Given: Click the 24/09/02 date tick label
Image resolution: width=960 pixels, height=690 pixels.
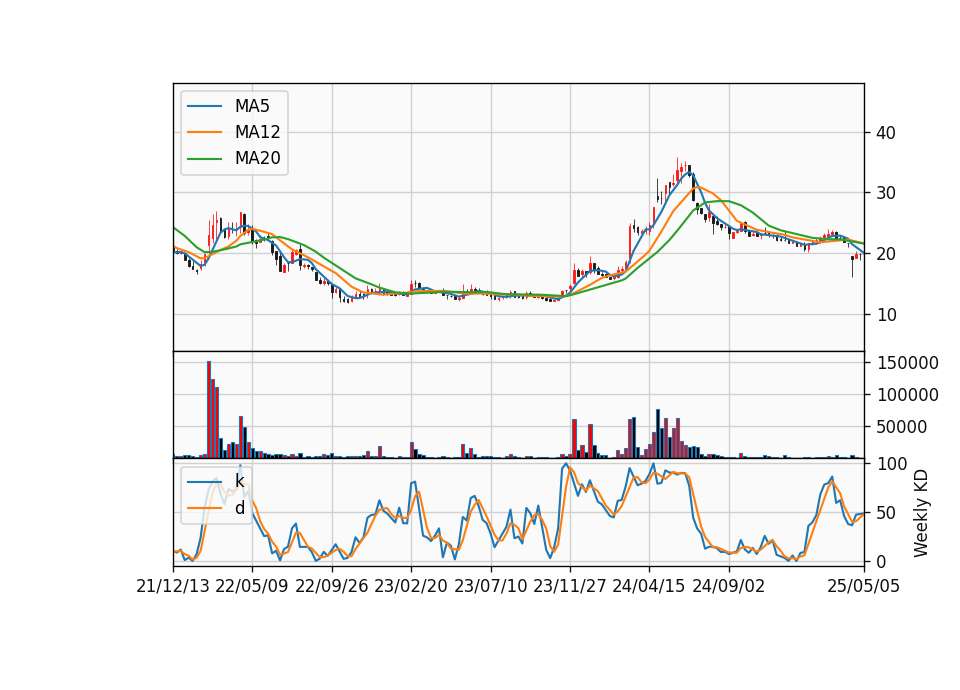Looking at the screenshot, I should [729, 586].
